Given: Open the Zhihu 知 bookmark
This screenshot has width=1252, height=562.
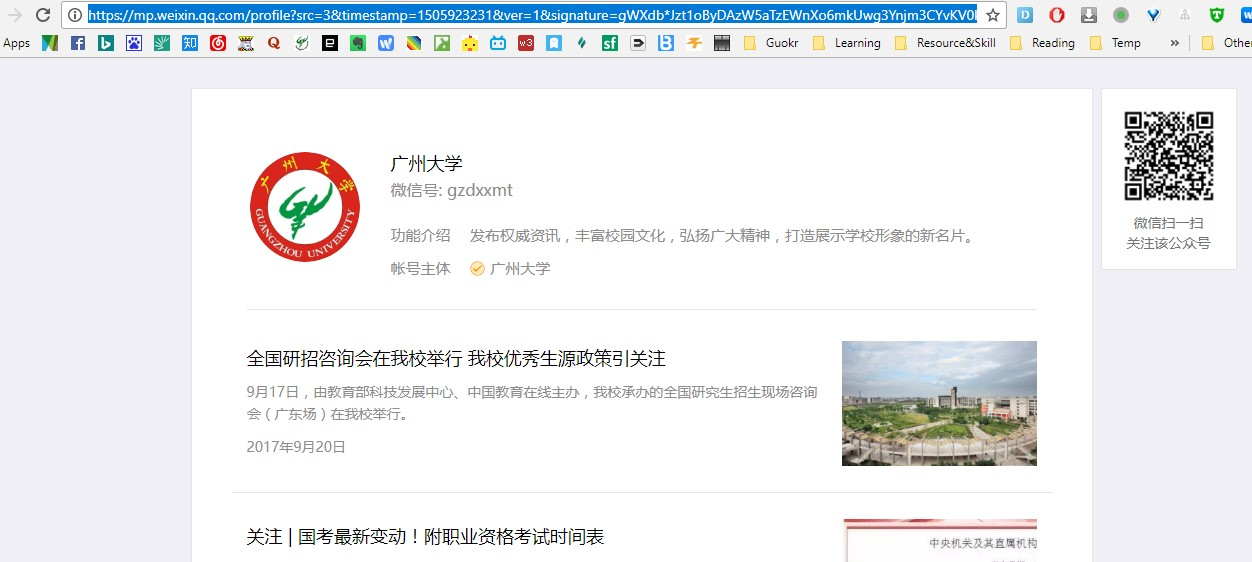Looking at the screenshot, I should (190, 43).
